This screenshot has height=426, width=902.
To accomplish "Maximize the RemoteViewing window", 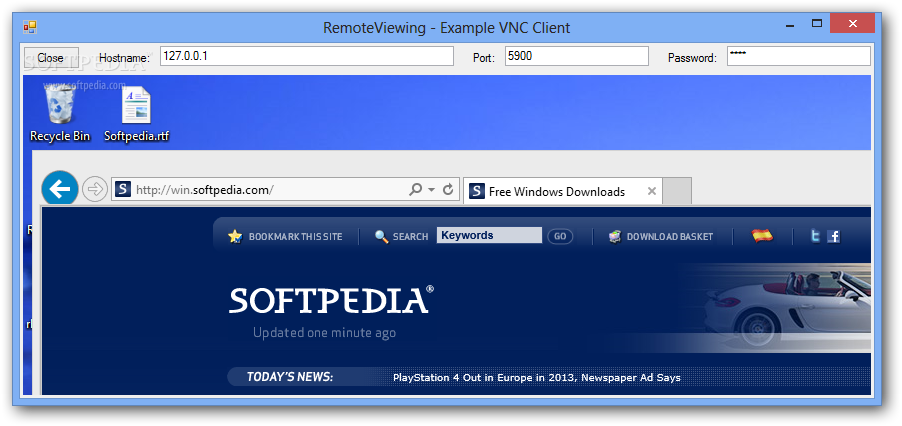I will point(816,24).
